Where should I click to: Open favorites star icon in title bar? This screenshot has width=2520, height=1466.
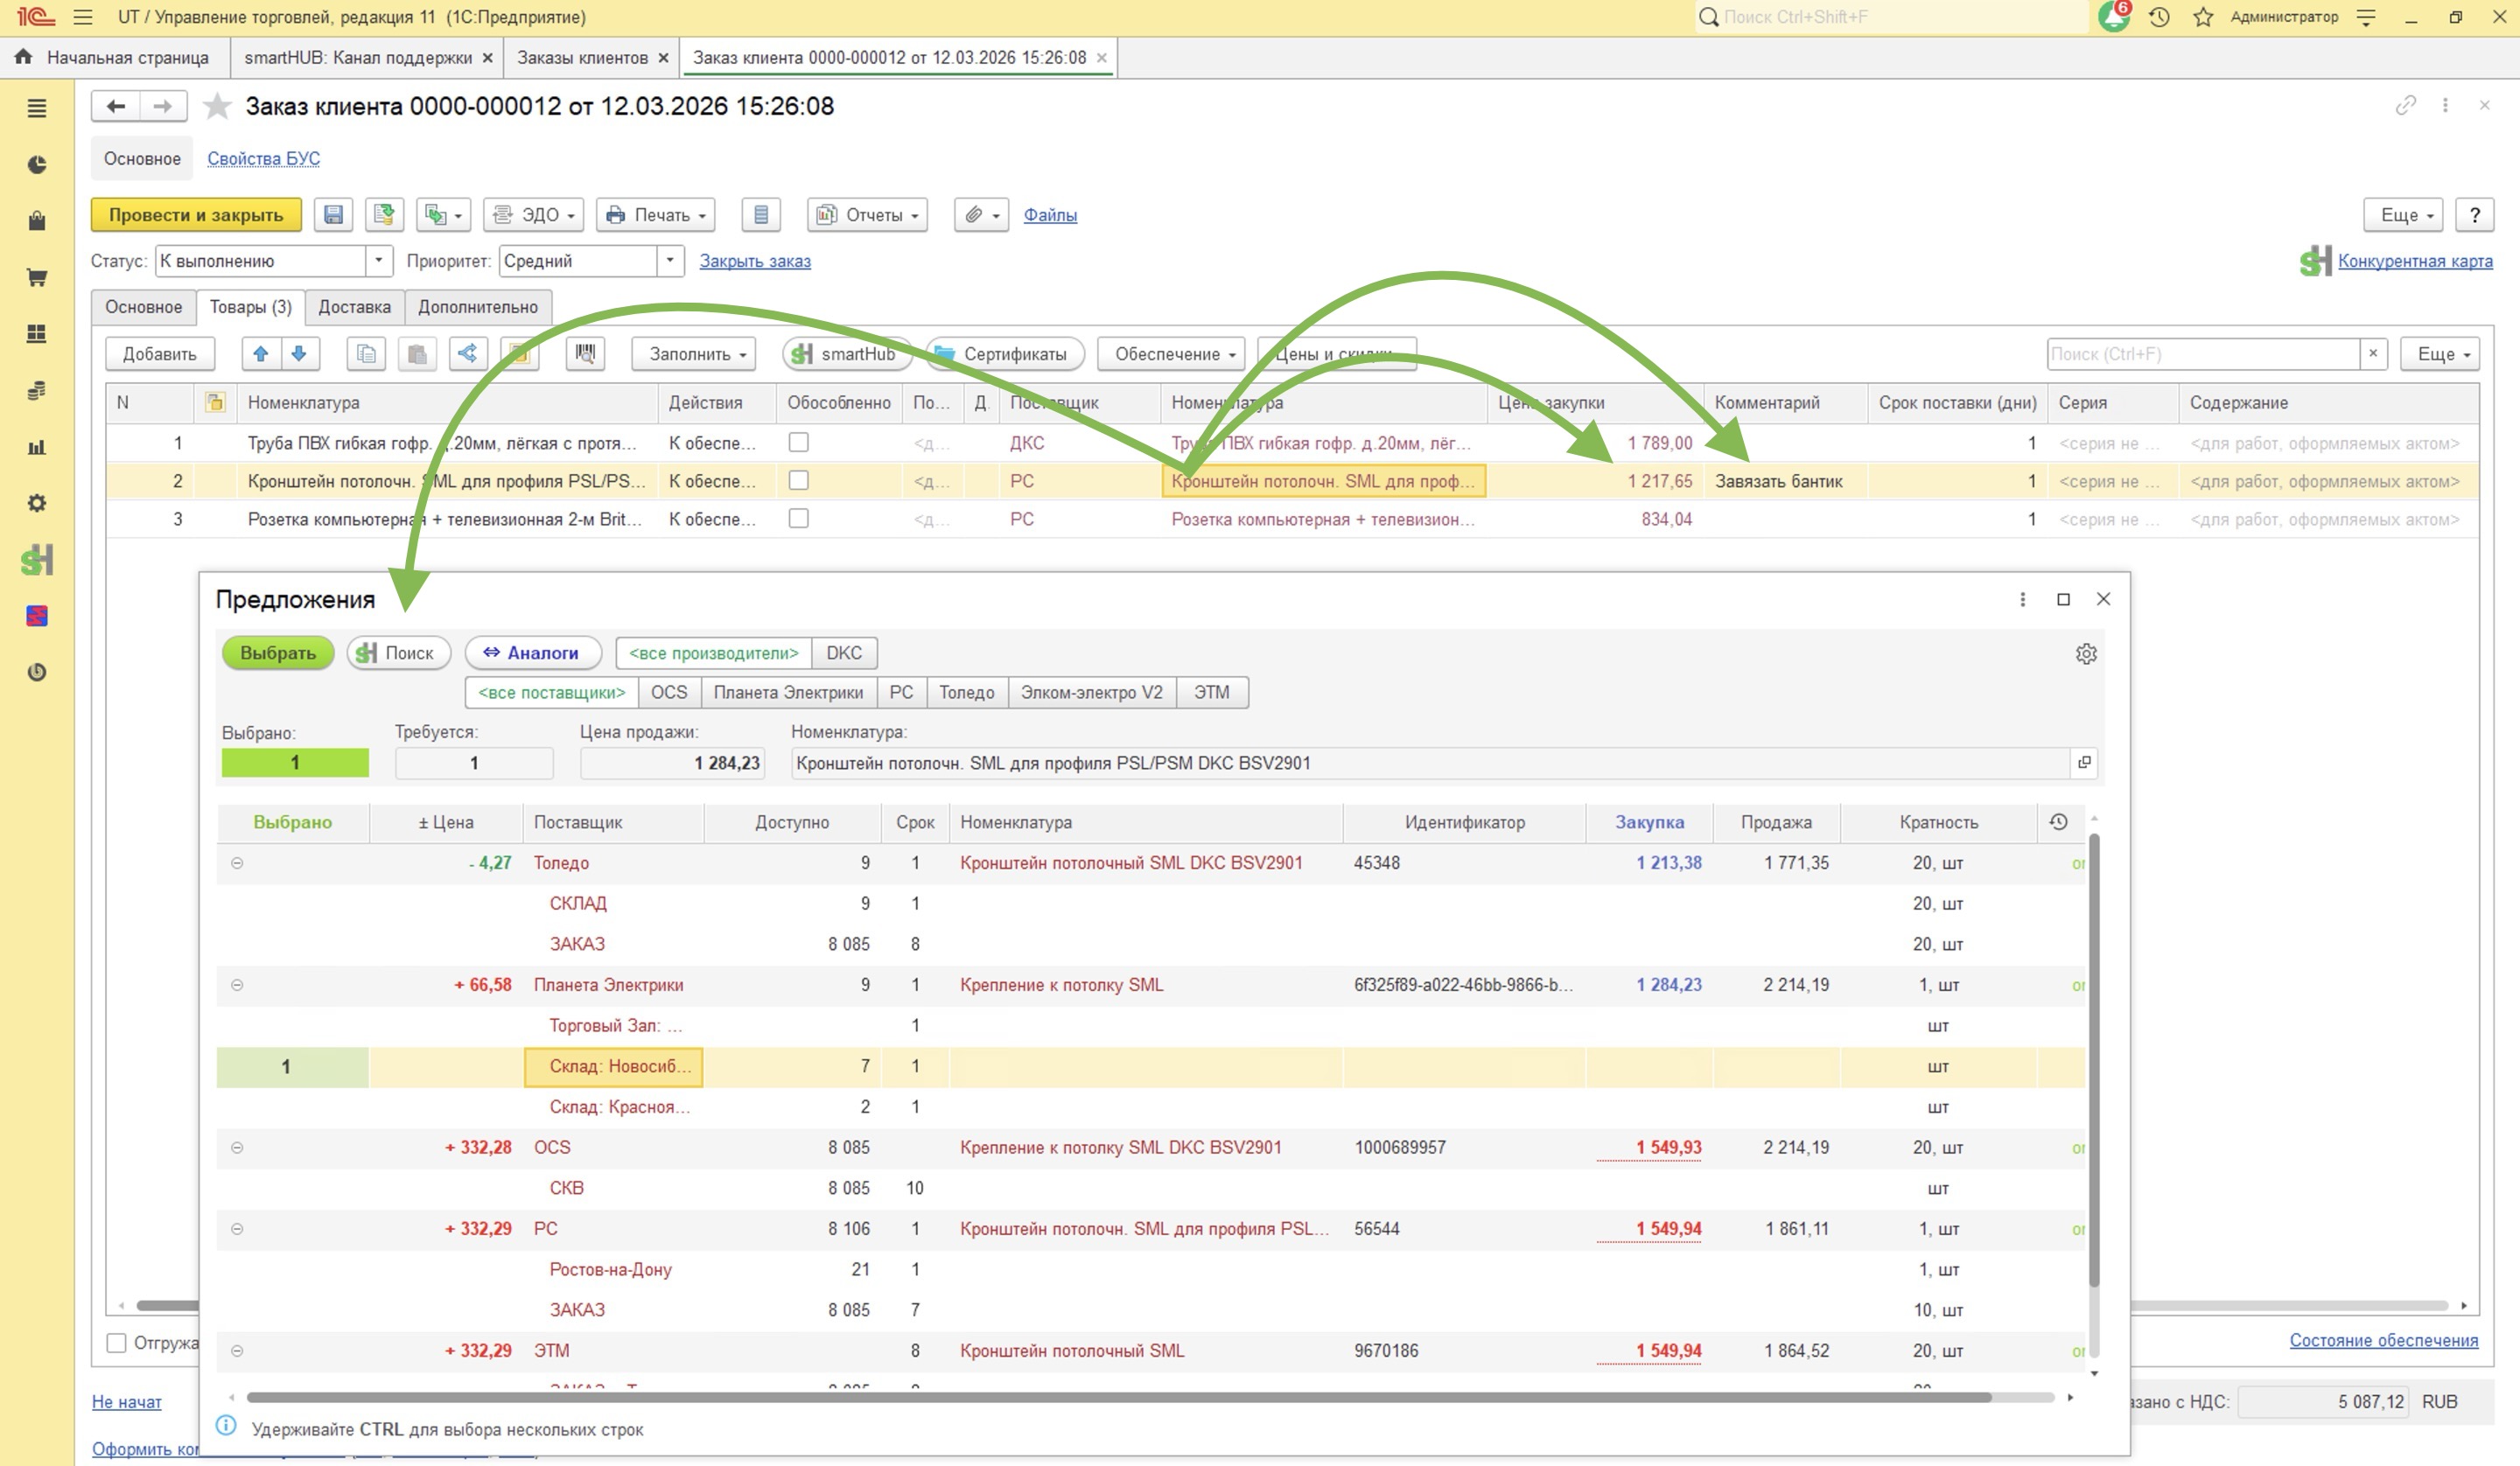pyautogui.click(x=2203, y=17)
